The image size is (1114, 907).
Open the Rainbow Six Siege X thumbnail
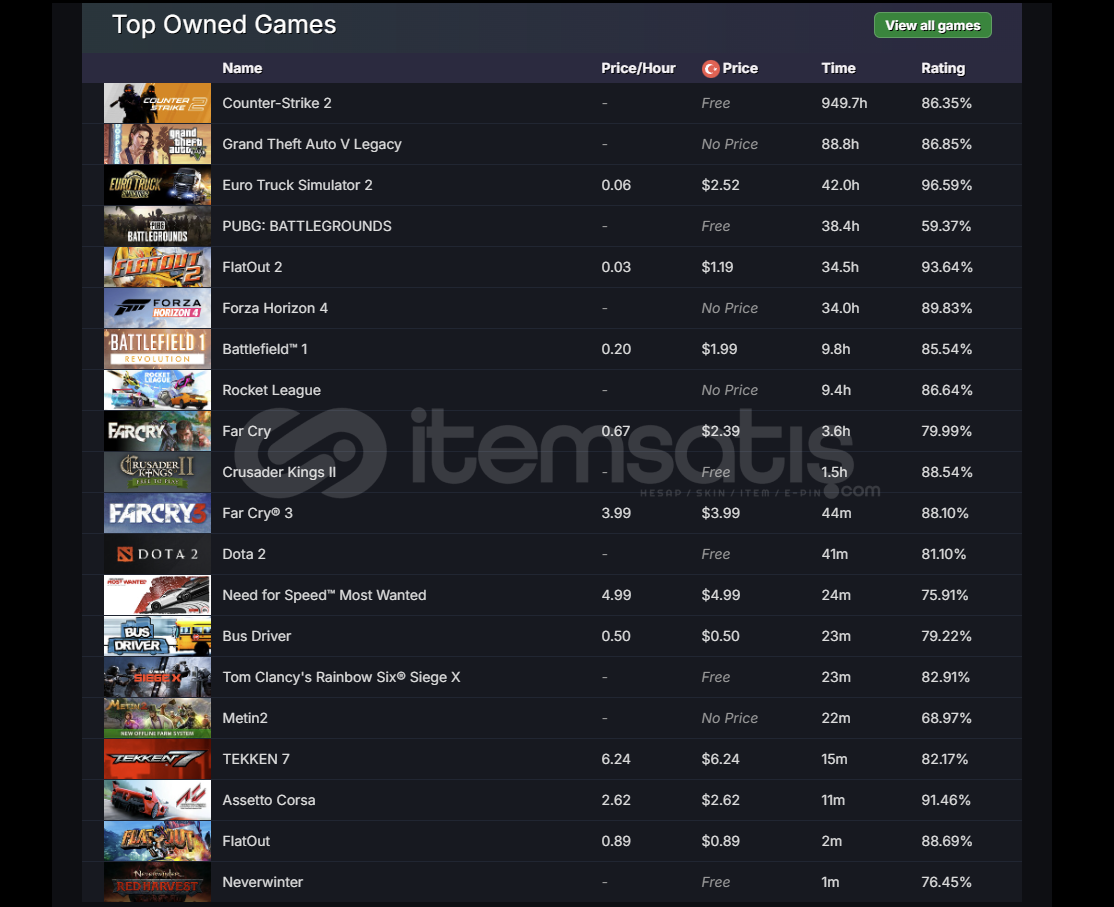click(x=157, y=678)
